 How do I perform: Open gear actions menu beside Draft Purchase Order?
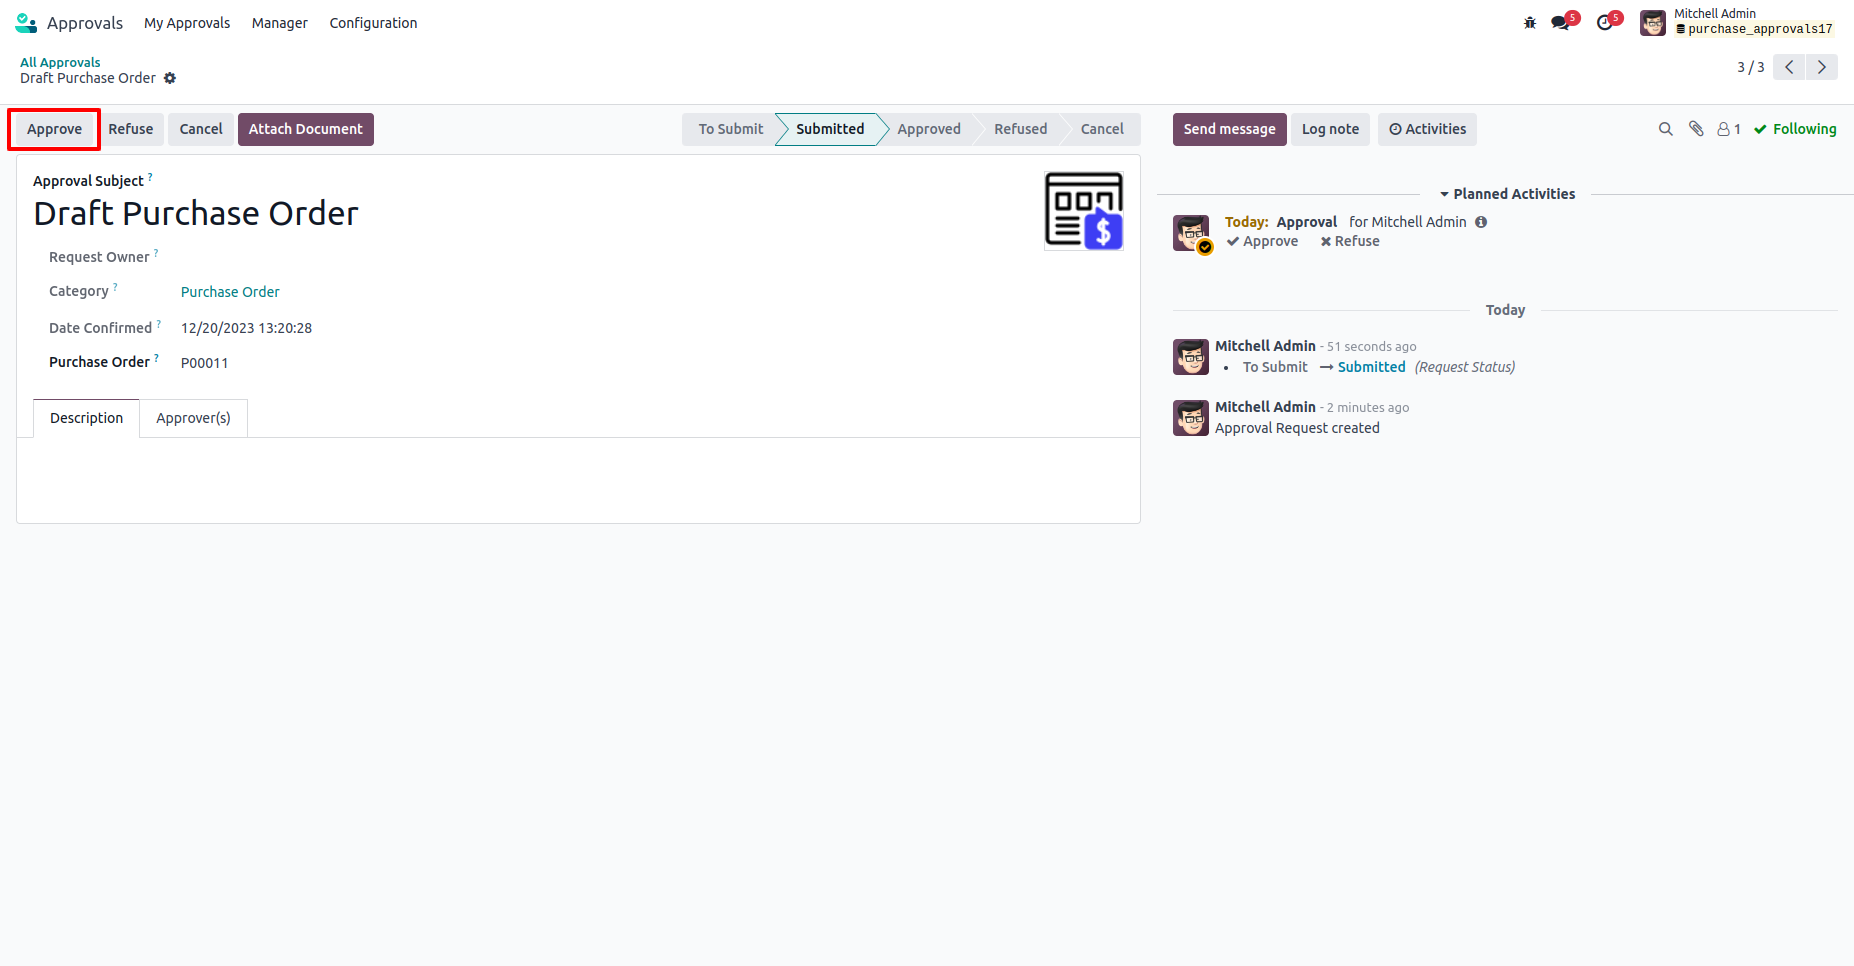click(170, 78)
